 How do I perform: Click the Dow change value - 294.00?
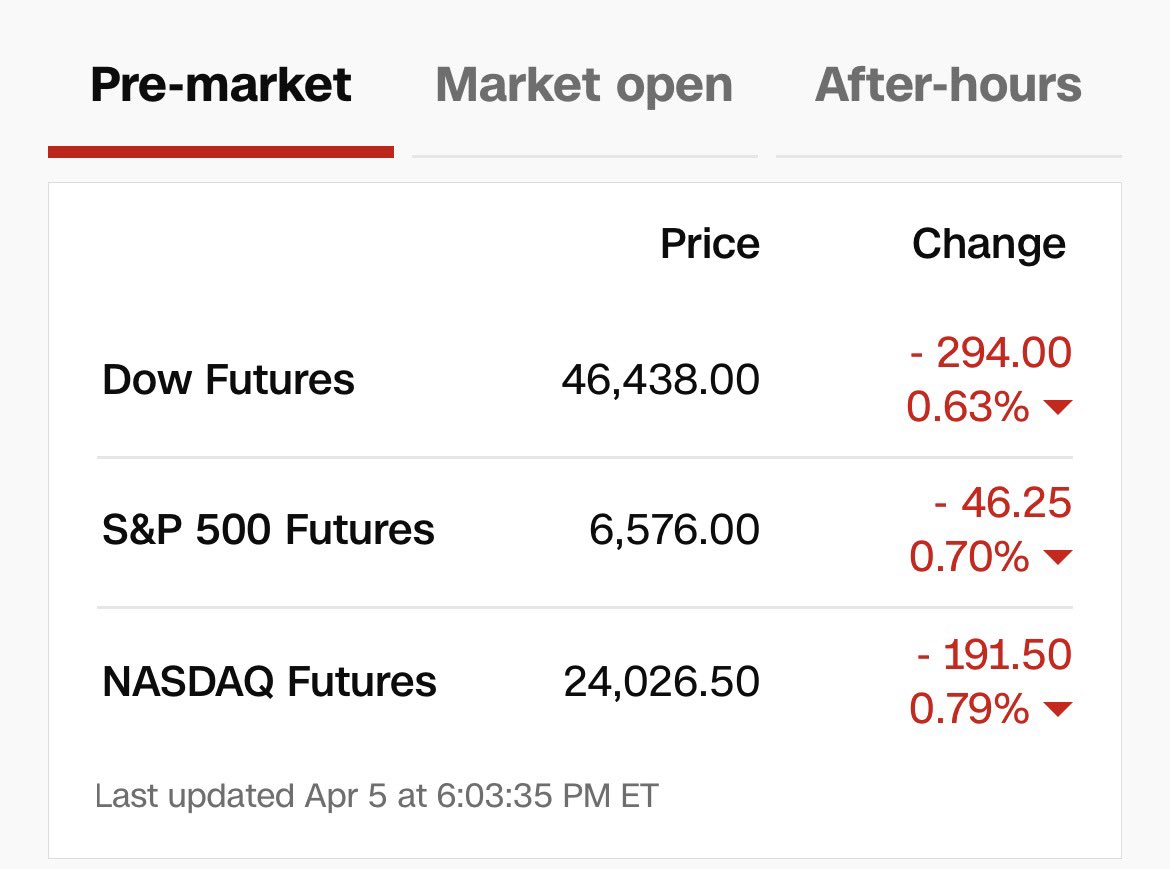coord(991,352)
